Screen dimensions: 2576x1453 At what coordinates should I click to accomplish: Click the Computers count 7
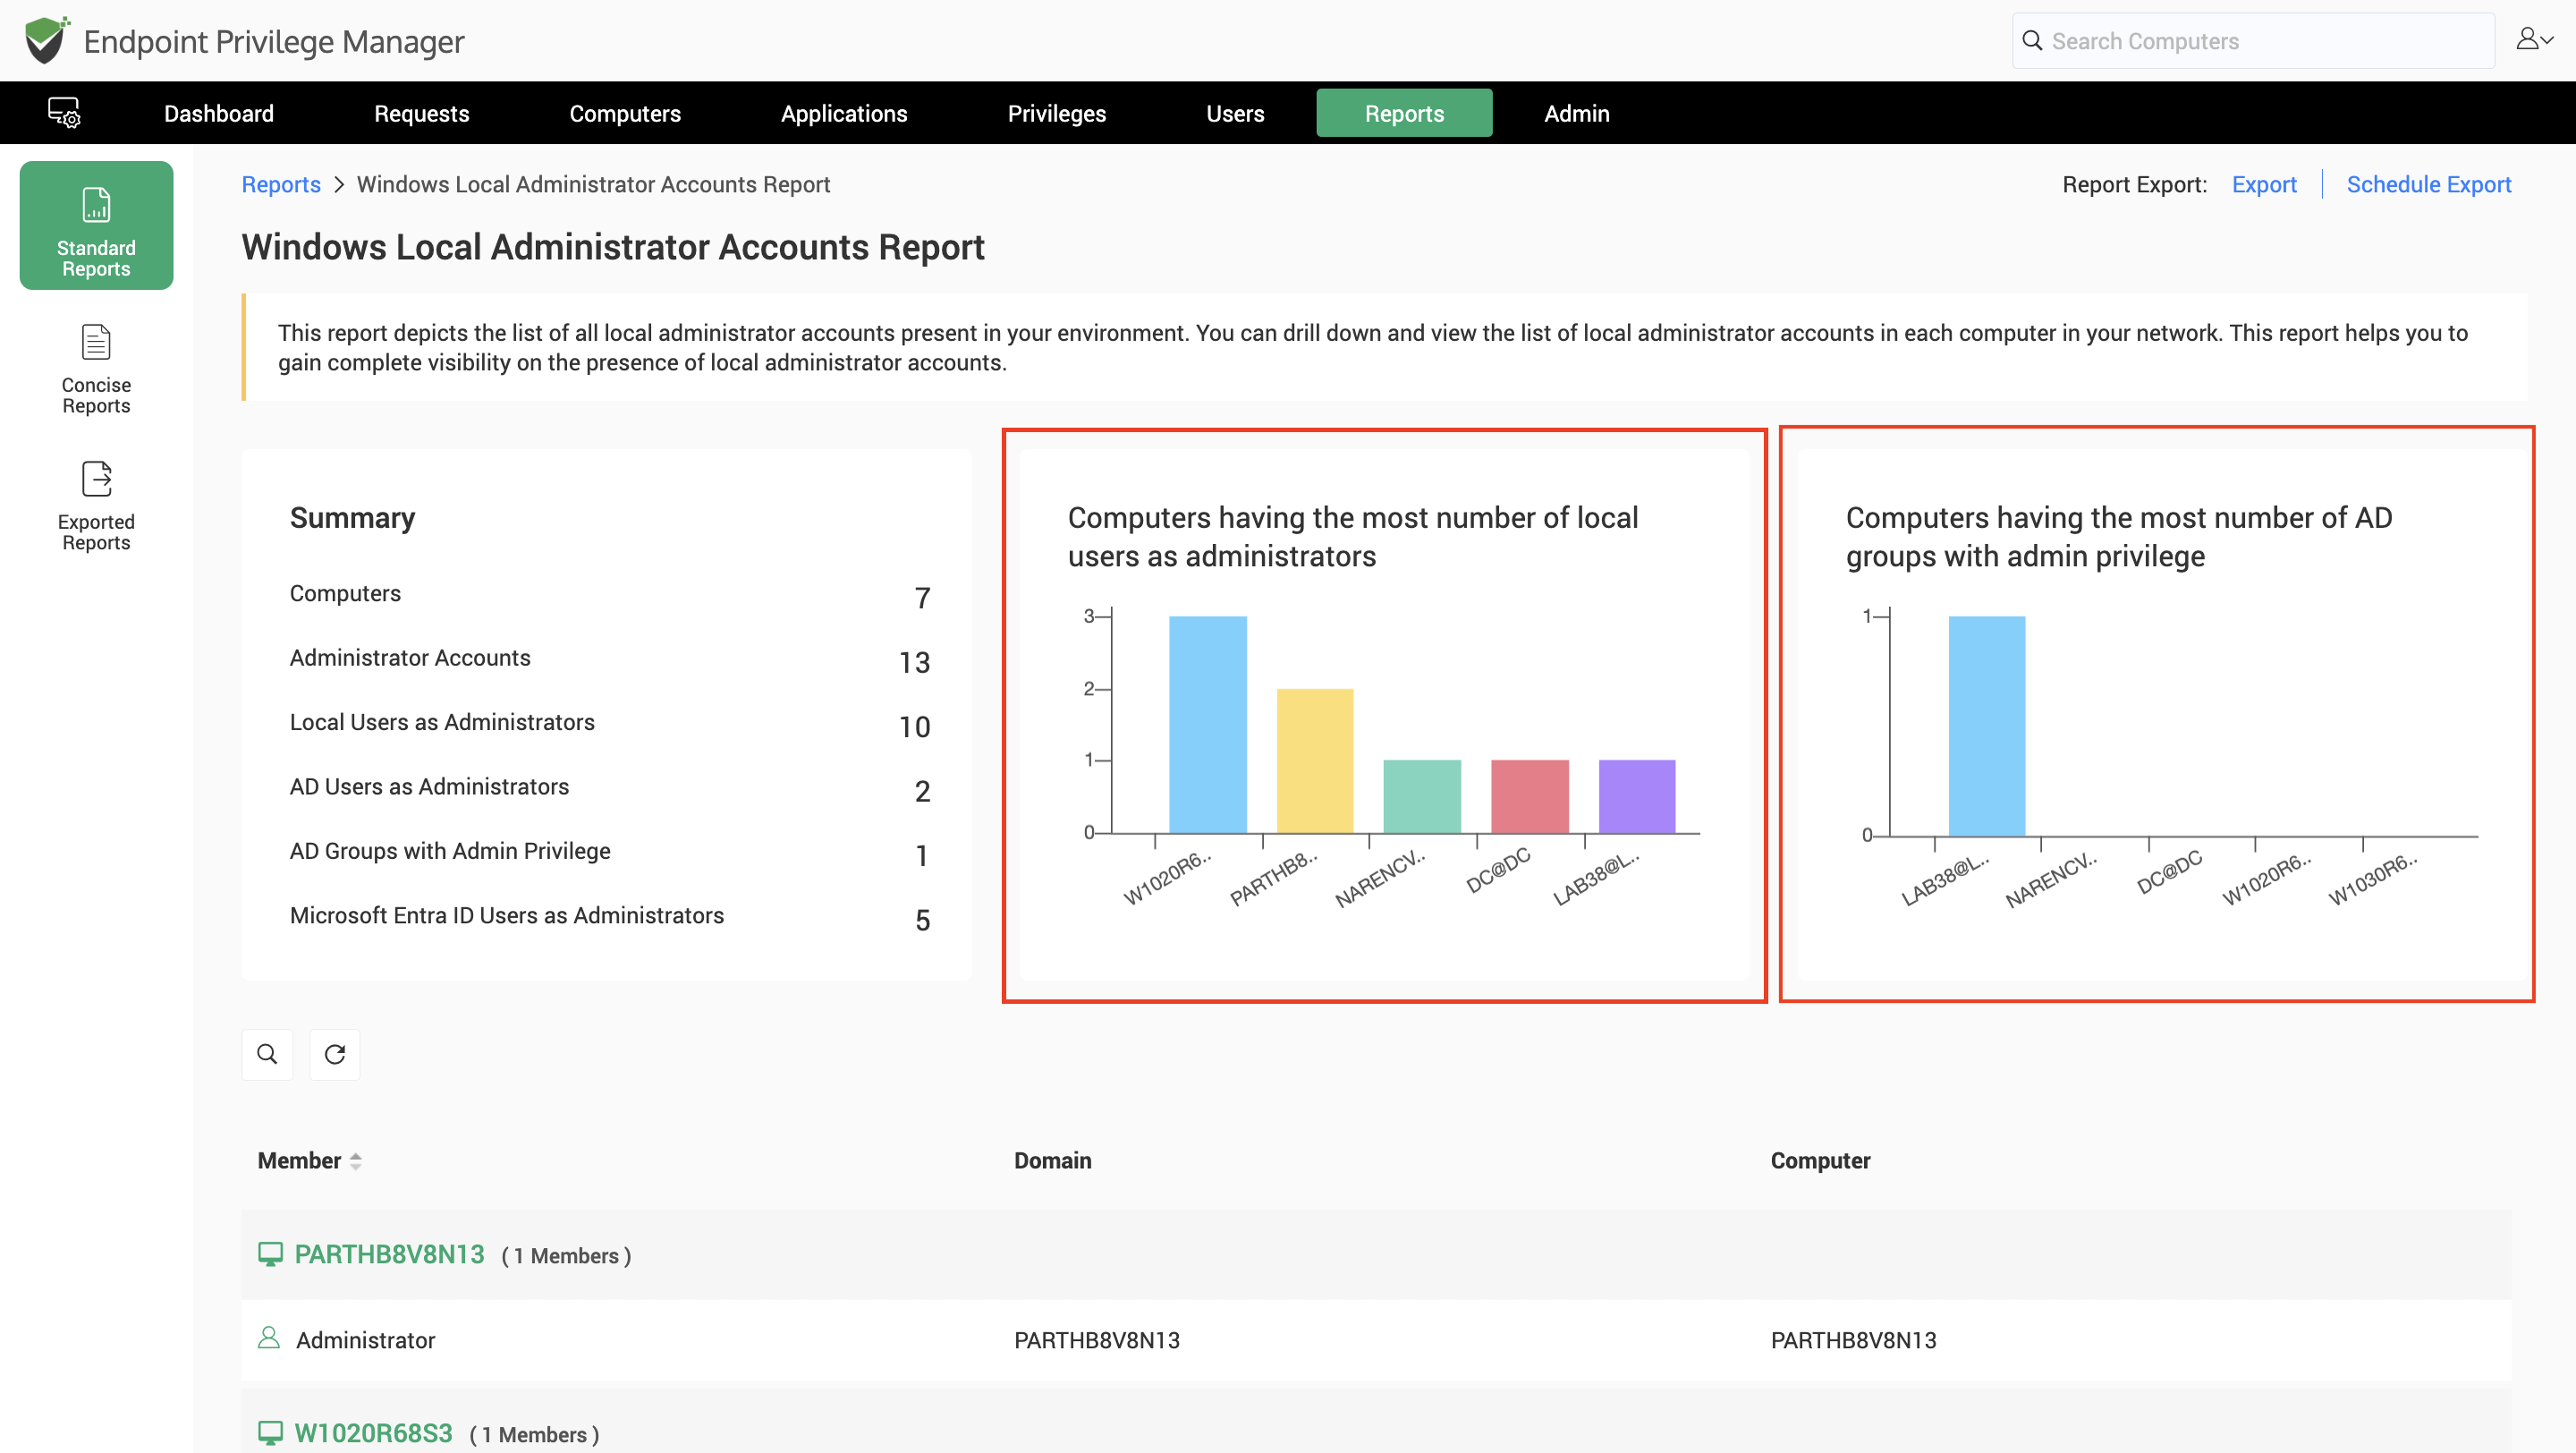pyautogui.click(x=922, y=598)
